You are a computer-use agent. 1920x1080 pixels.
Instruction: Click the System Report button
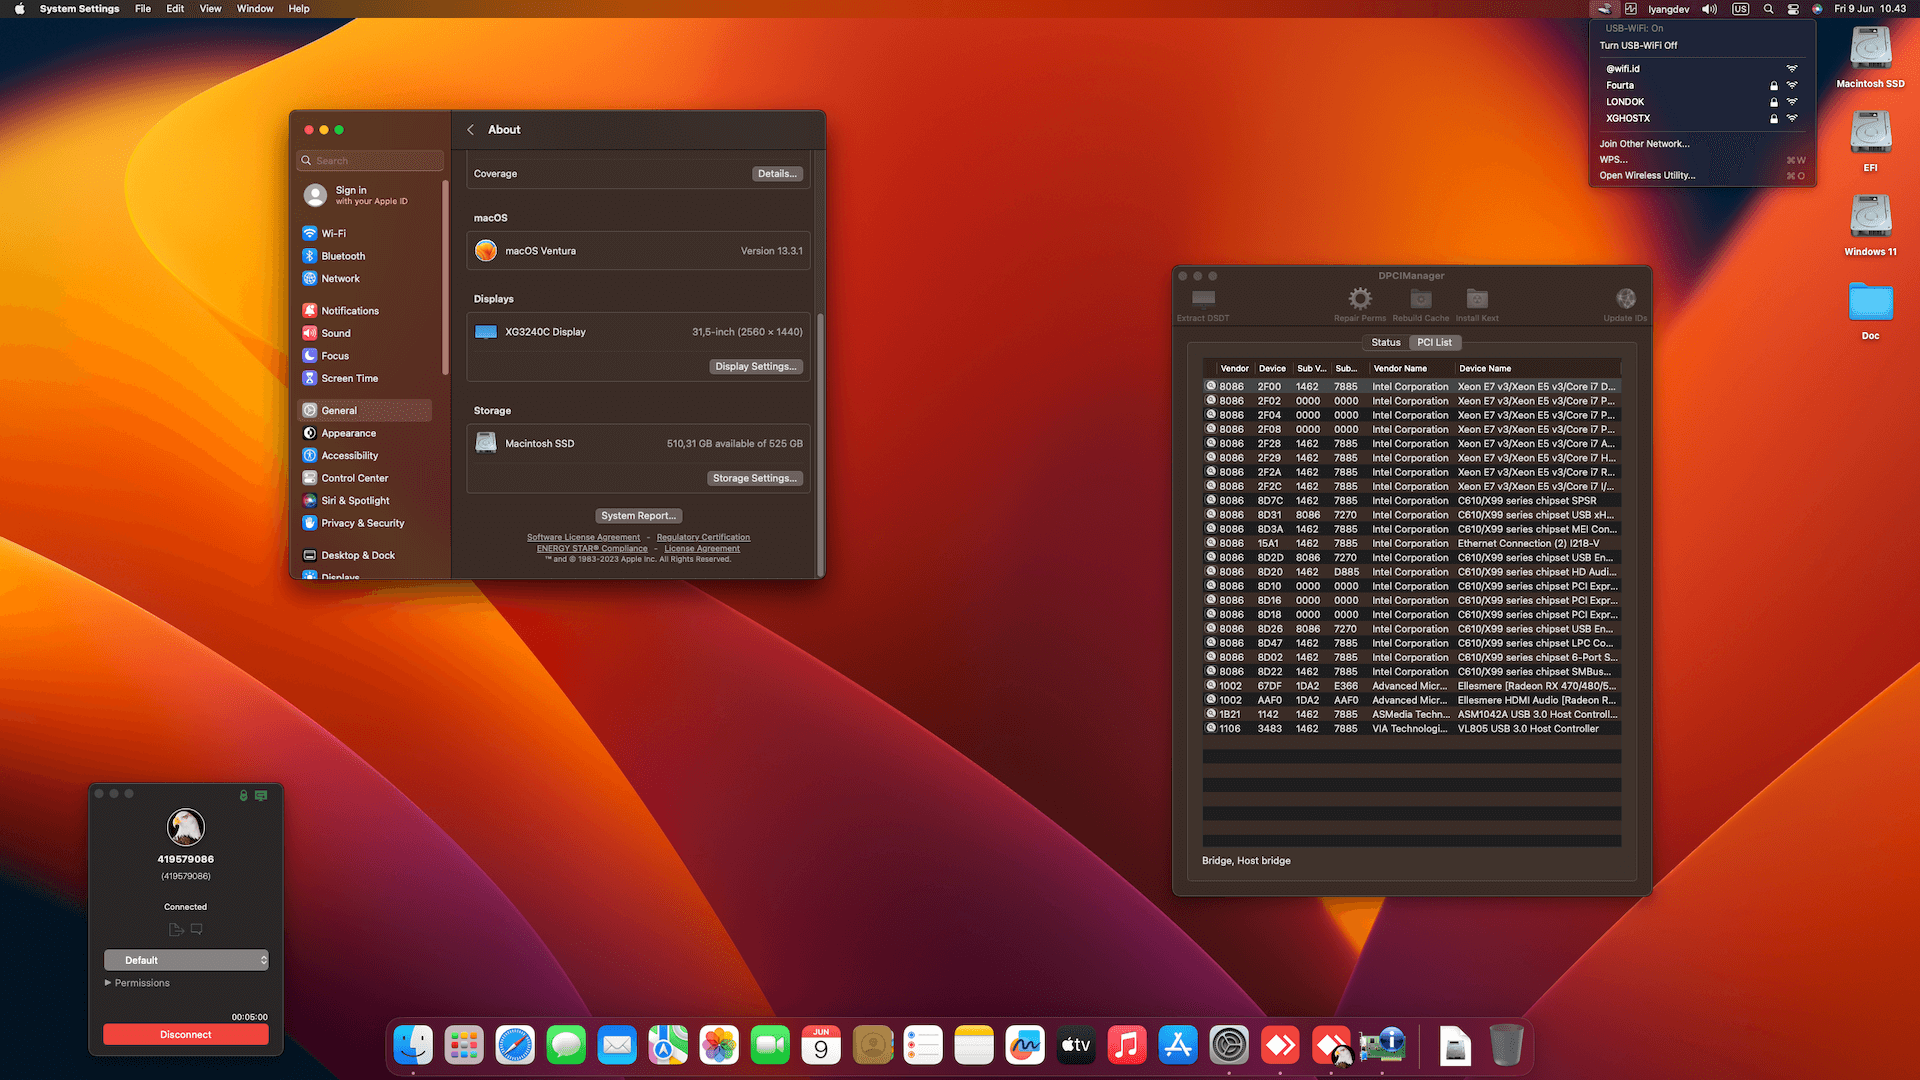pos(638,515)
